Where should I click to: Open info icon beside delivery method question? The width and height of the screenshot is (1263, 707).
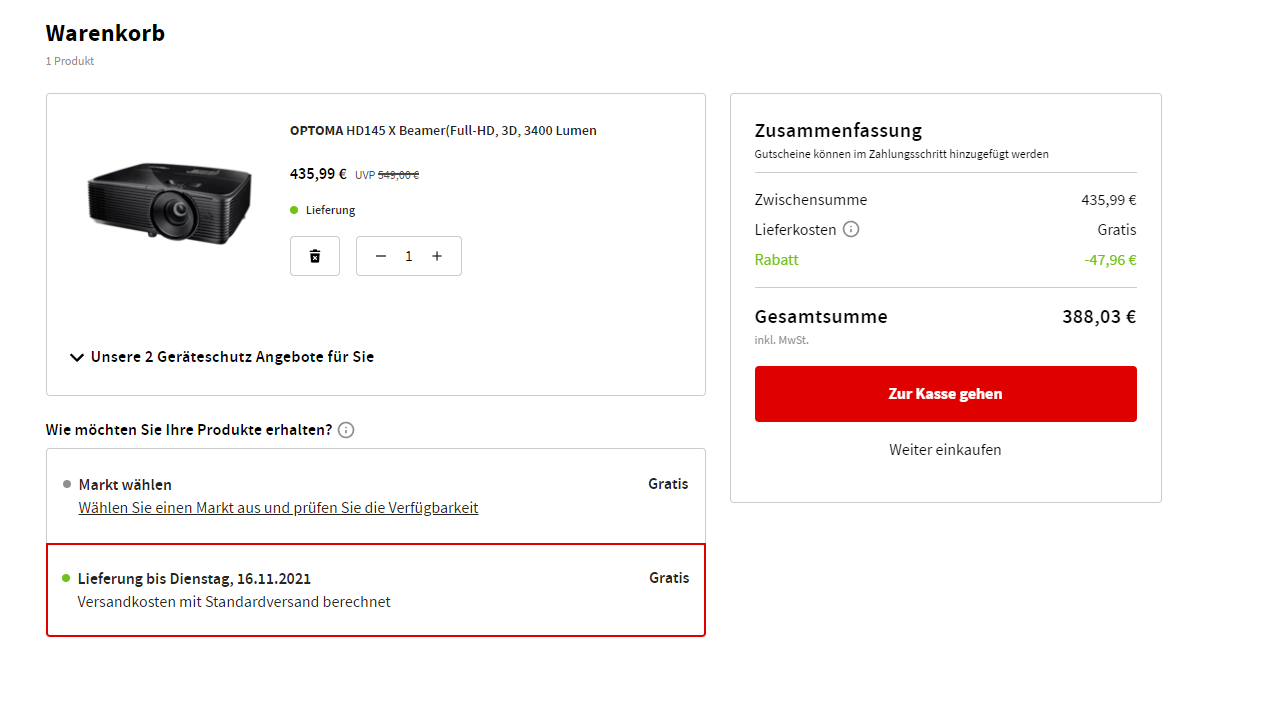click(346, 430)
